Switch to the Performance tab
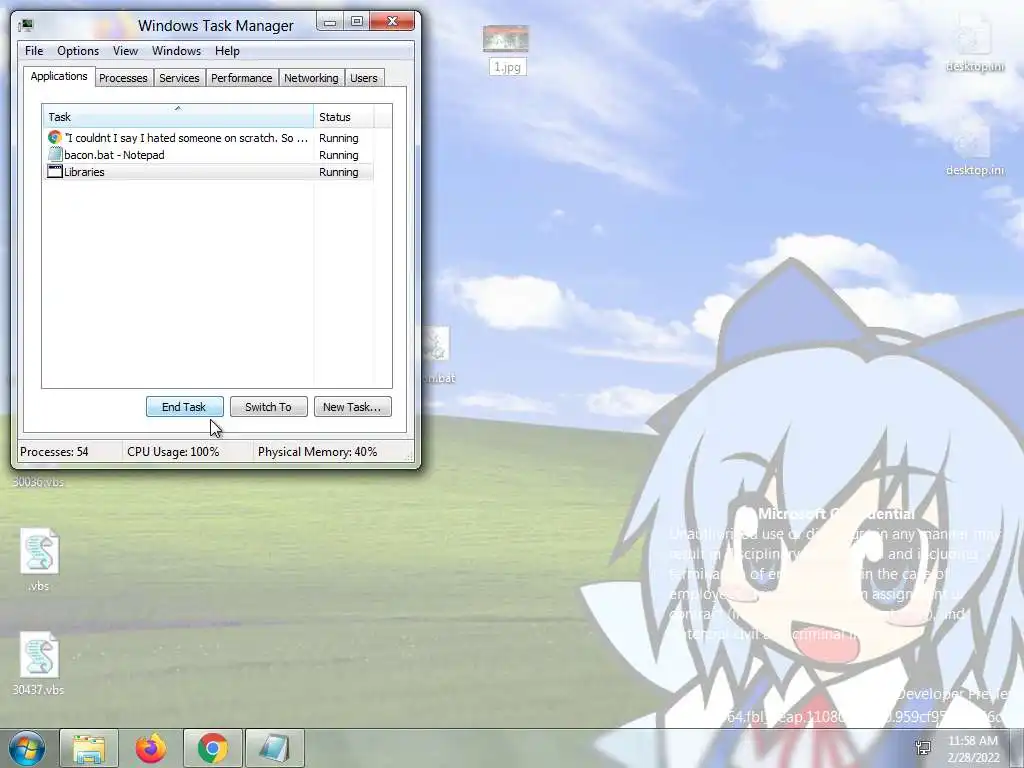Screen dimensions: 1024x768 242,78
